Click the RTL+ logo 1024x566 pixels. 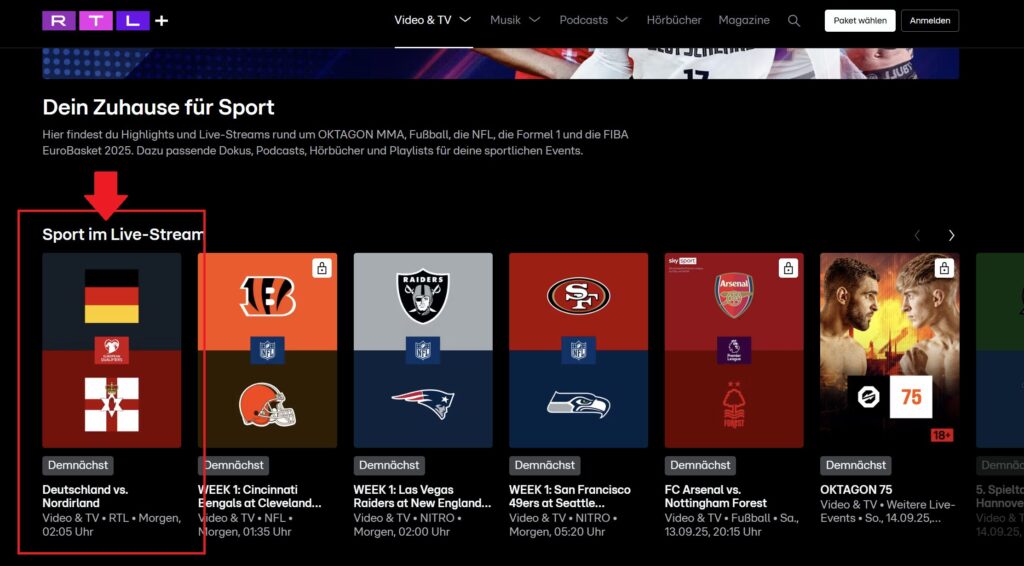click(x=105, y=21)
